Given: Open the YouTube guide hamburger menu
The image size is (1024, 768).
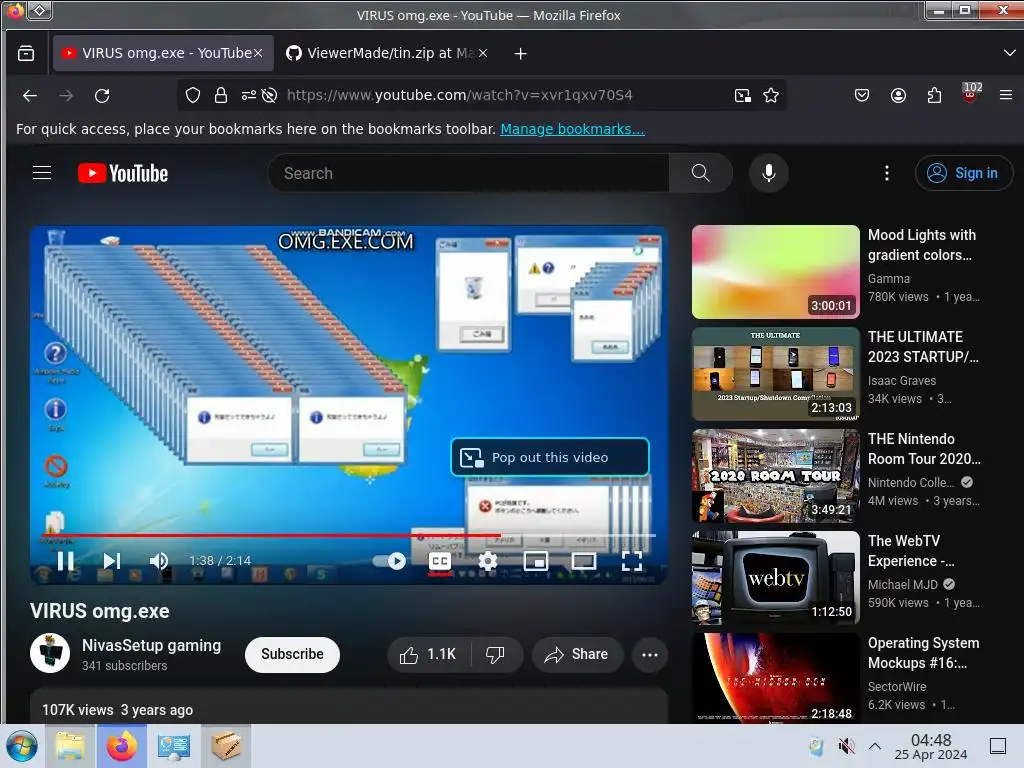Looking at the screenshot, I should pyautogui.click(x=42, y=173).
